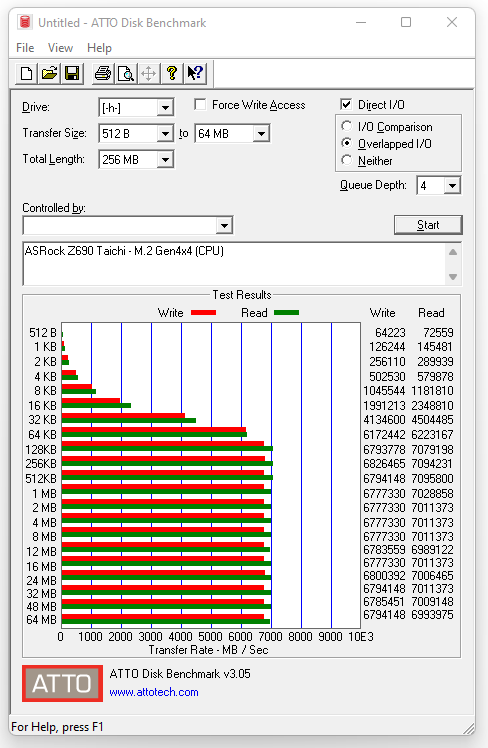Click the For Help, press F1 status text
Image resolution: width=488 pixels, height=748 pixels.
pyautogui.click(x=57, y=727)
